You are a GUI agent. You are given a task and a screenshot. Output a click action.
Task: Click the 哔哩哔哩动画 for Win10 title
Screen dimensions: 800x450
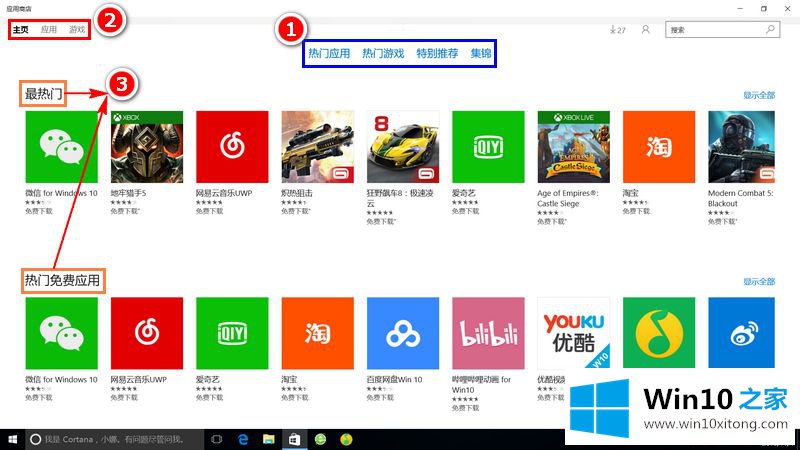(481, 385)
